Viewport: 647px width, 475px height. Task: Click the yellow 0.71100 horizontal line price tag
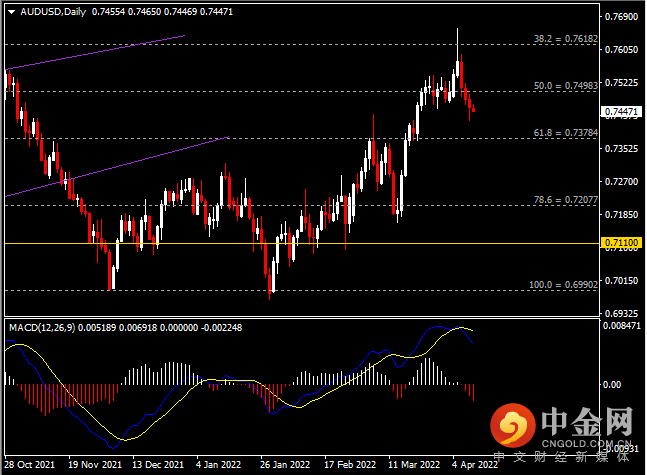point(621,243)
